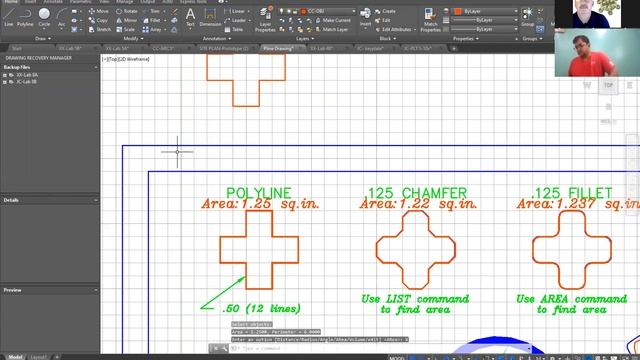Viewport: 640px width, 360px height.
Task: Click Make Current layer
Action: [x=333, y=20]
